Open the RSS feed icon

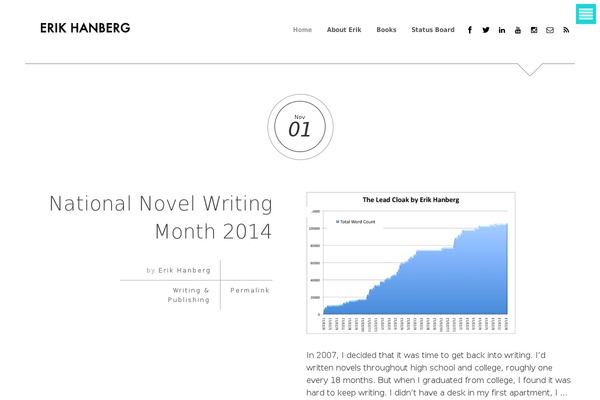pos(566,30)
